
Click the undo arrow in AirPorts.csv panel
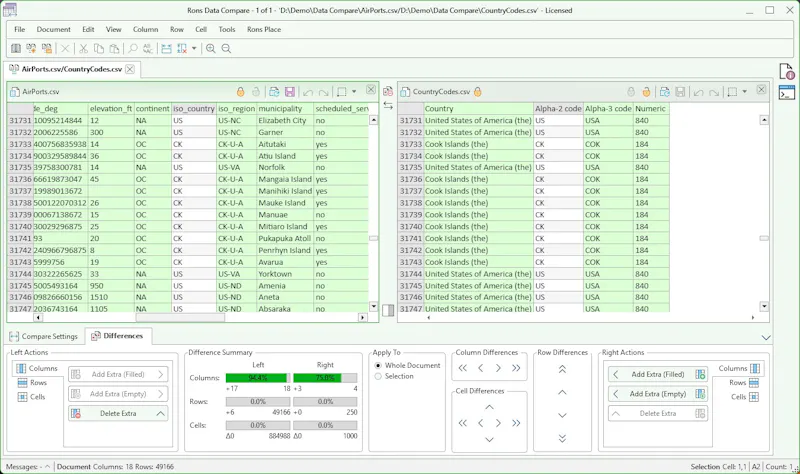(x=308, y=92)
